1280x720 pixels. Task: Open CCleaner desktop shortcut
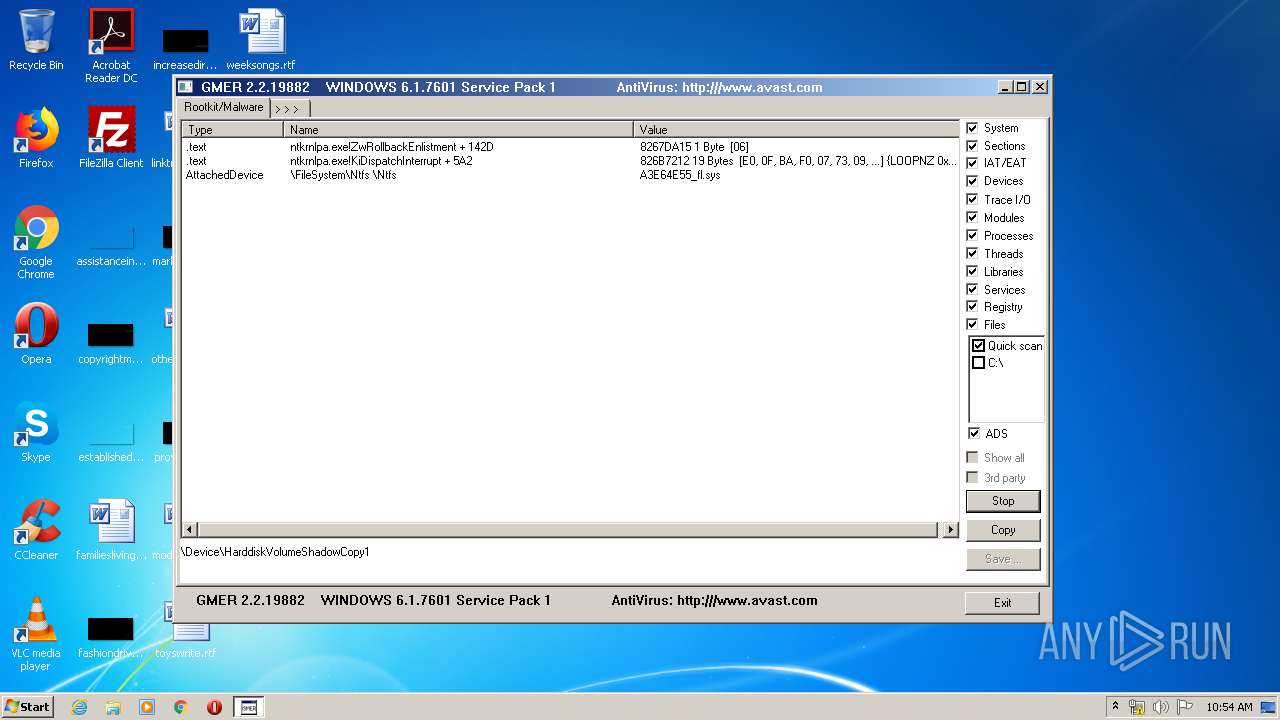point(36,530)
